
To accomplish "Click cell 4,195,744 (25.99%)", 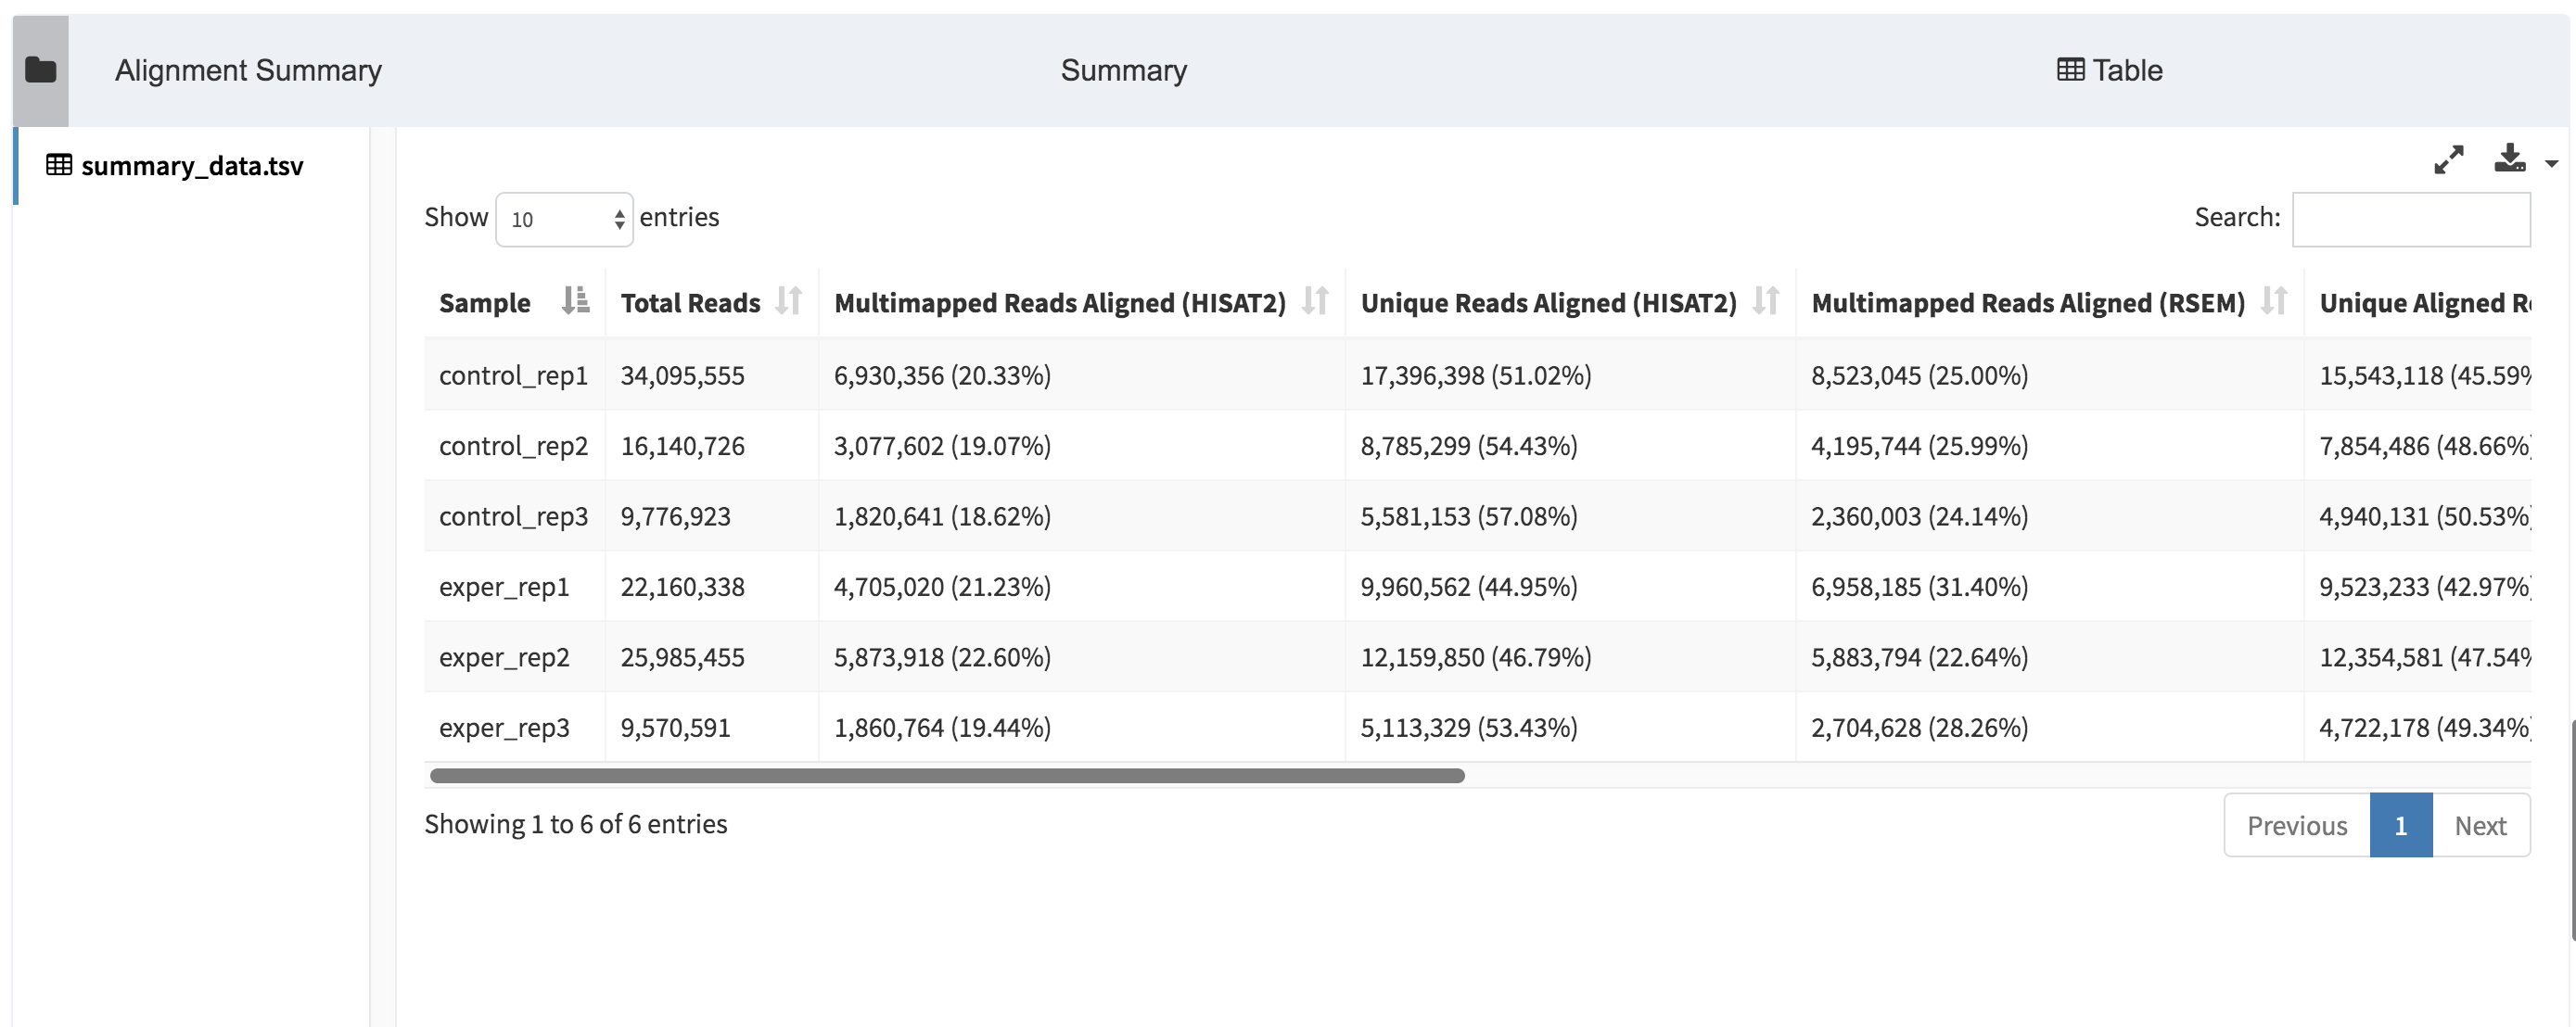I will pyautogui.click(x=1919, y=446).
